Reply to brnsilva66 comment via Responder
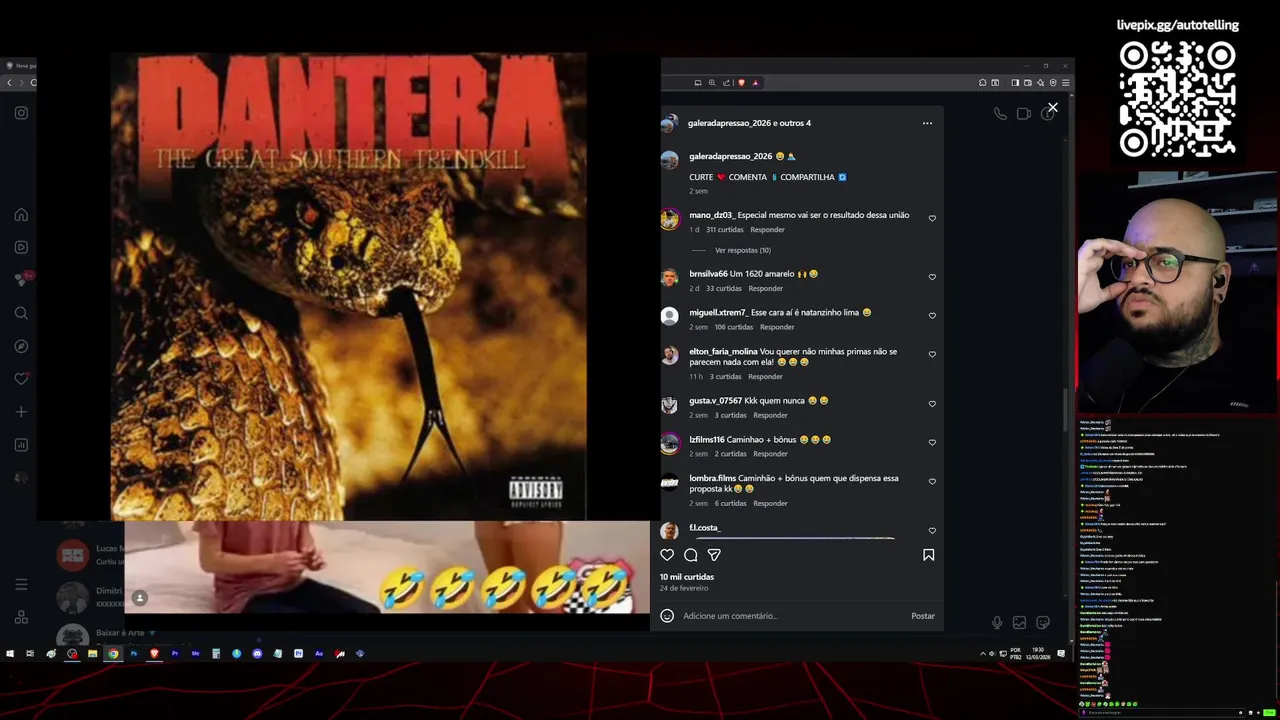This screenshot has height=720, width=1280. (x=766, y=289)
